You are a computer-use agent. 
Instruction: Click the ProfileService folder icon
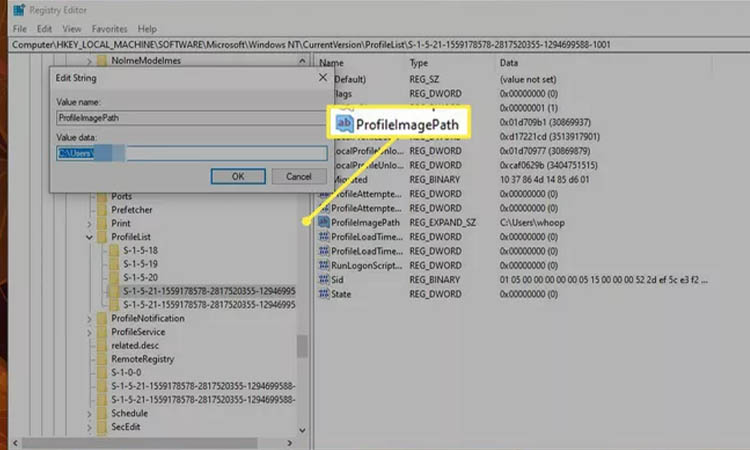point(102,332)
